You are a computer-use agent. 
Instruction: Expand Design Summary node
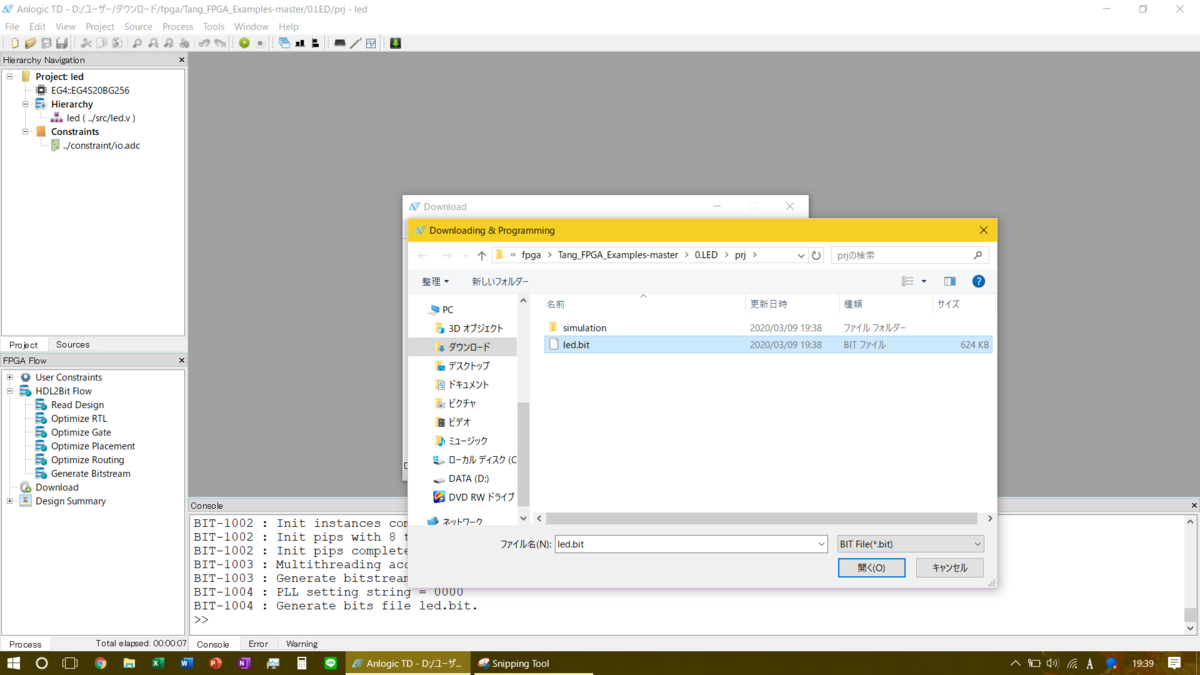point(10,501)
